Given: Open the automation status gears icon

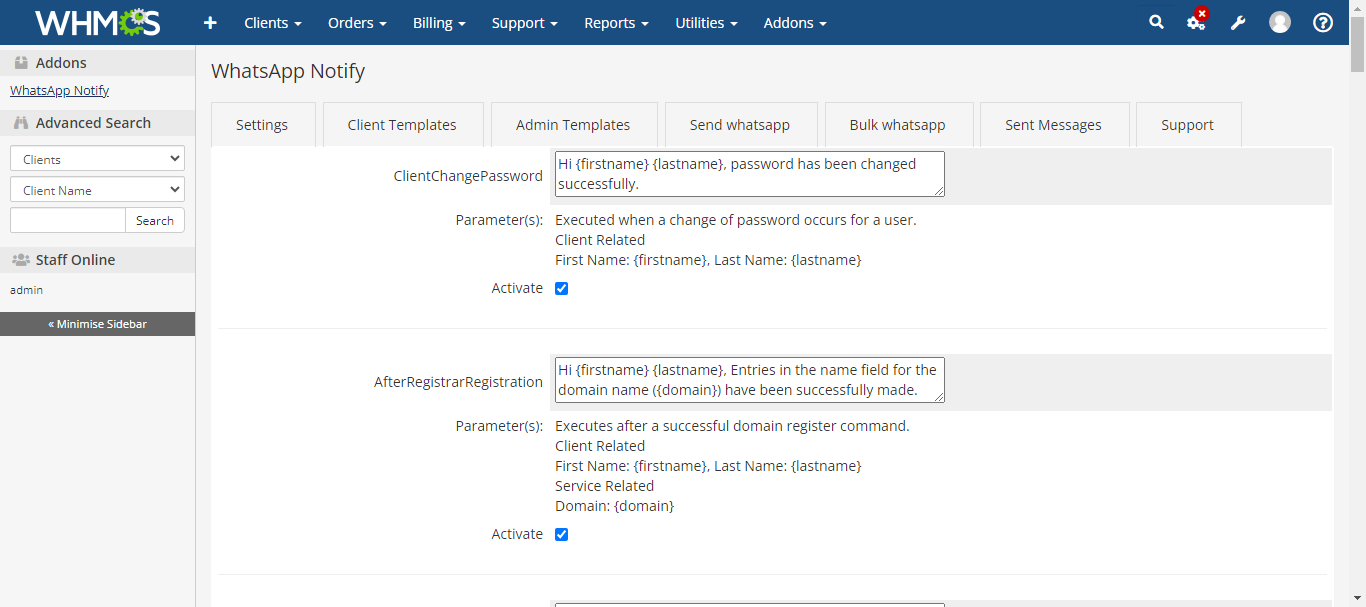Looking at the screenshot, I should coord(1197,20).
